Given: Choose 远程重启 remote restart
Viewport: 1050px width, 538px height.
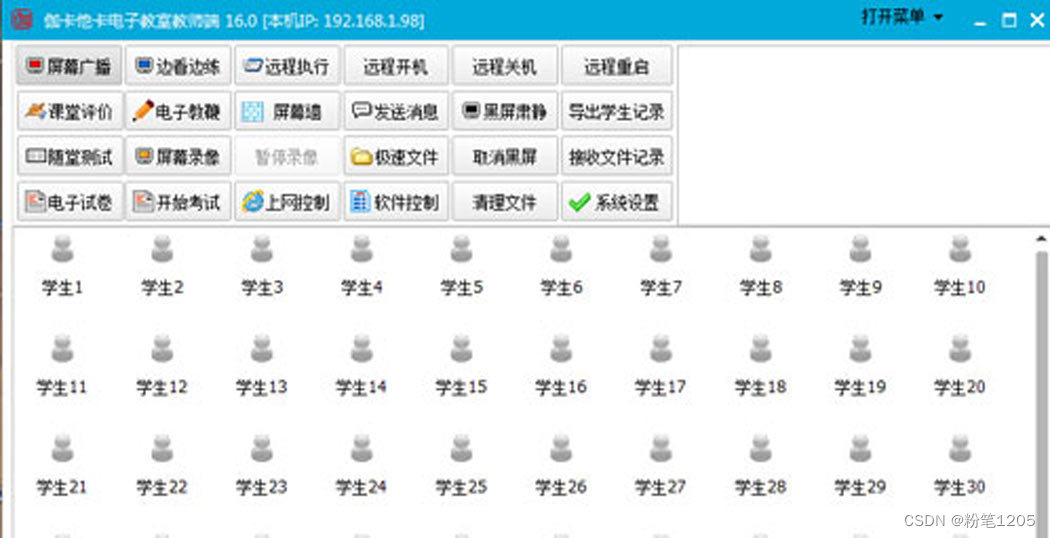Looking at the screenshot, I should point(617,65).
